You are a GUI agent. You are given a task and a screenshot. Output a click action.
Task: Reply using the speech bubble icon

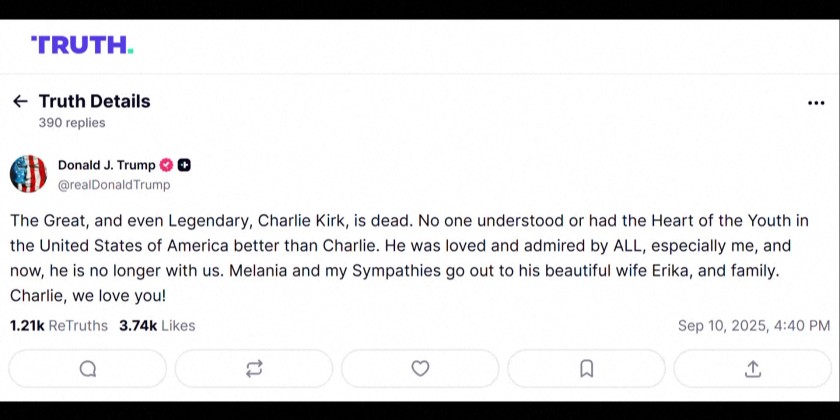click(x=88, y=369)
